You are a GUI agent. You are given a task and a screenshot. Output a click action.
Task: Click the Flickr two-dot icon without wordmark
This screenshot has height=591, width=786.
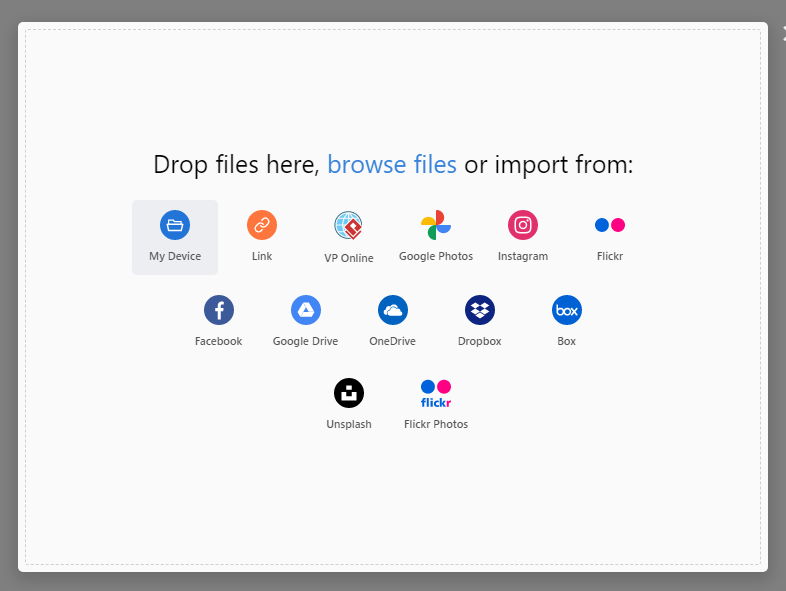click(x=609, y=226)
